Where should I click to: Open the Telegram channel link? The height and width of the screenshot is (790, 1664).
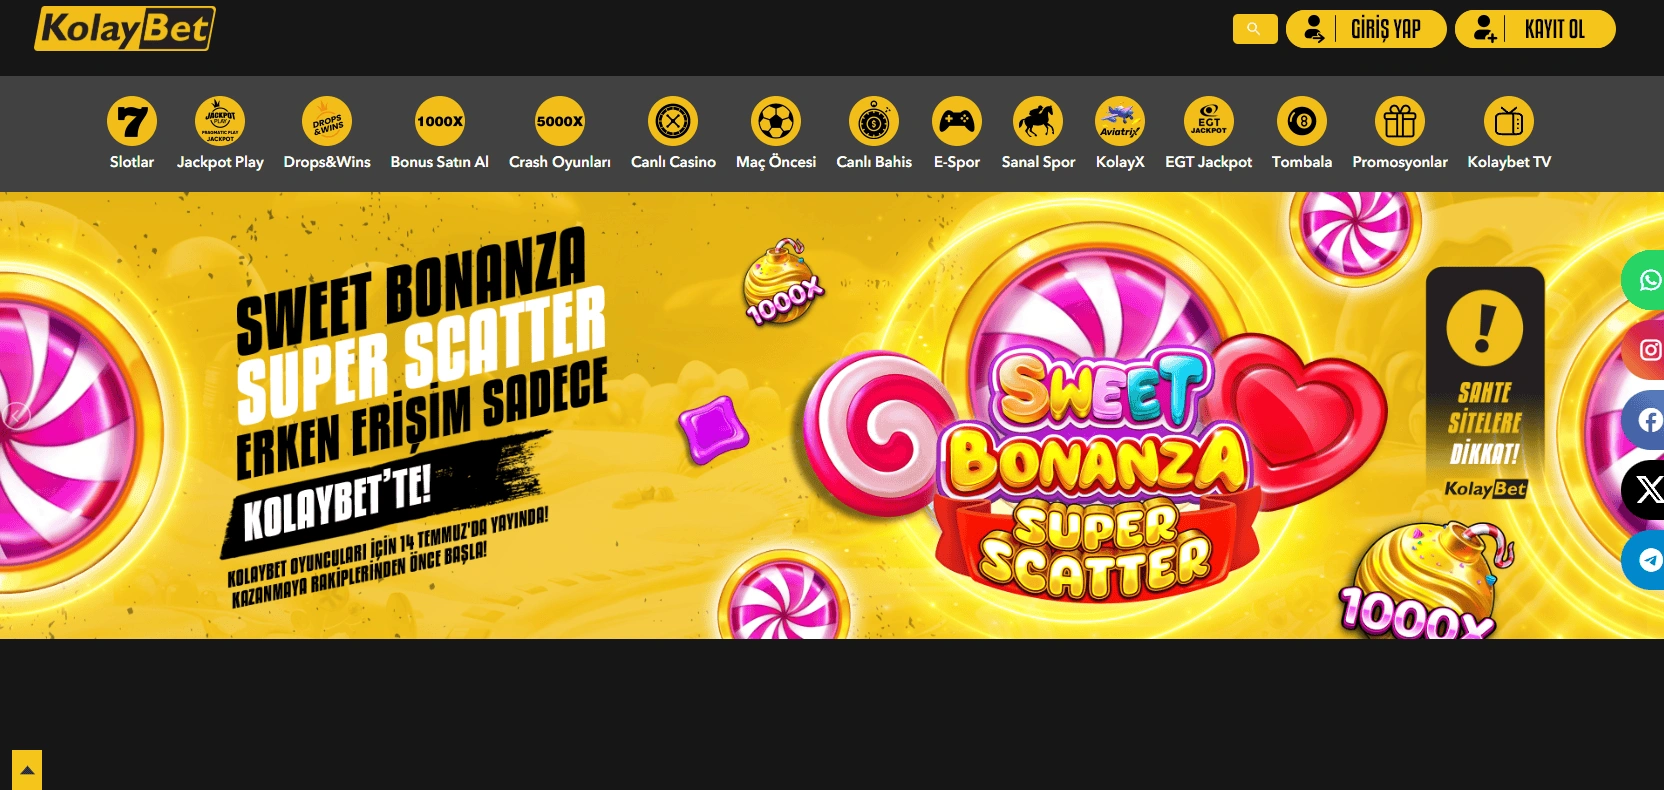tap(1645, 560)
